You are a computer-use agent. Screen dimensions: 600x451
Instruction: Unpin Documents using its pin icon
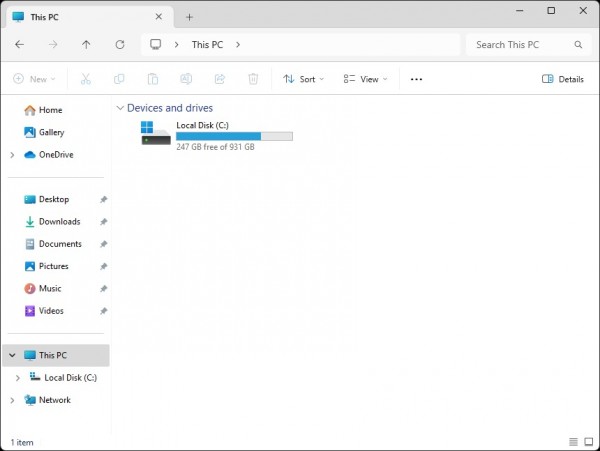point(103,244)
